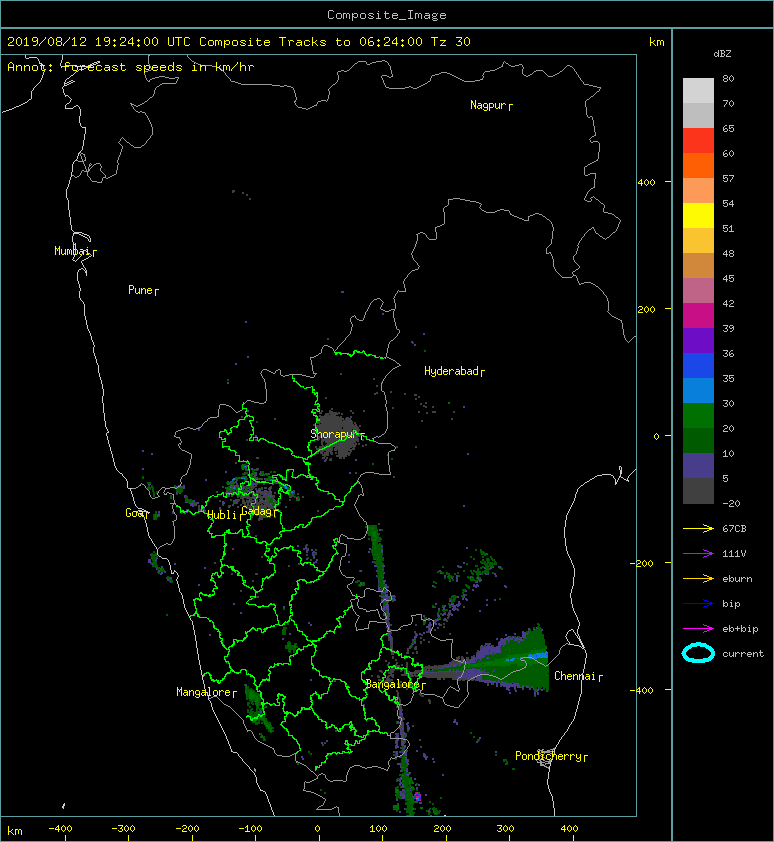Viewport: 774px width, 842px height.
Task: Click the yellow 67CB arrow legend icon
Action: [698, 528]
